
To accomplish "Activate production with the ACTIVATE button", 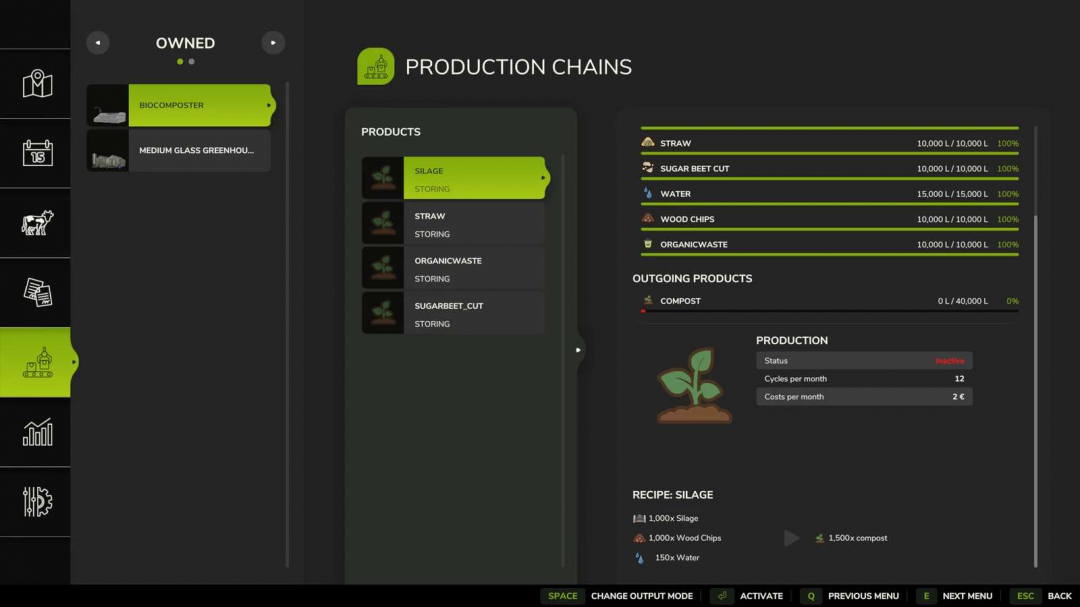I will [x=762, y=595].
